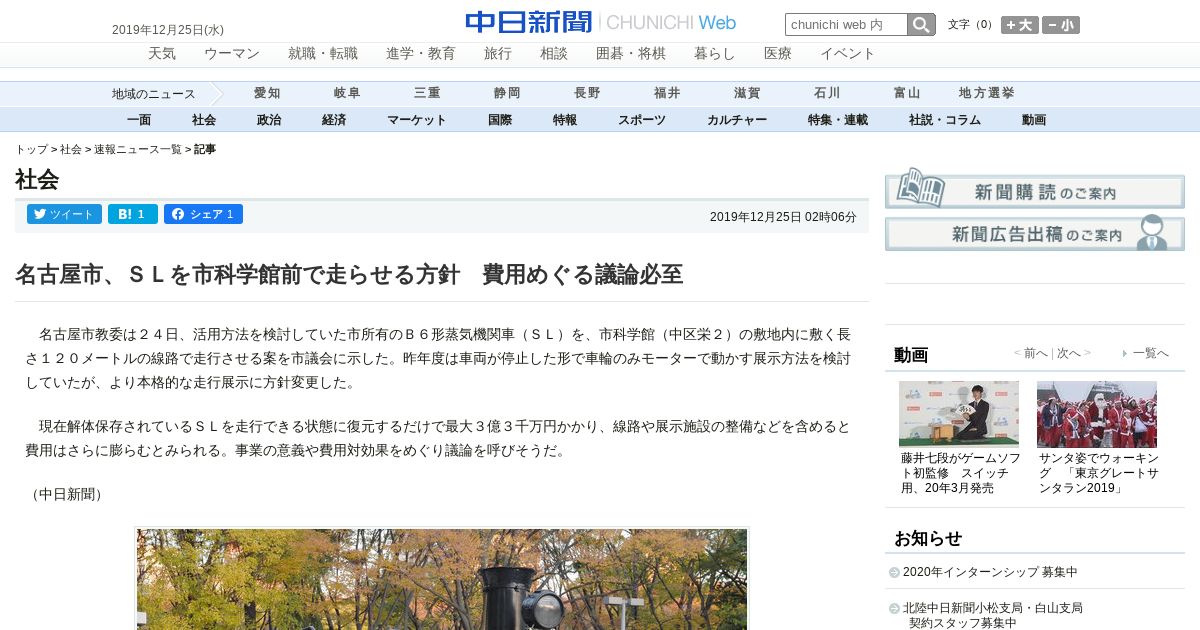Click the steam locomotive article photo
The height and width of the screenshot is (630, 1200).
tap(442, 579)
